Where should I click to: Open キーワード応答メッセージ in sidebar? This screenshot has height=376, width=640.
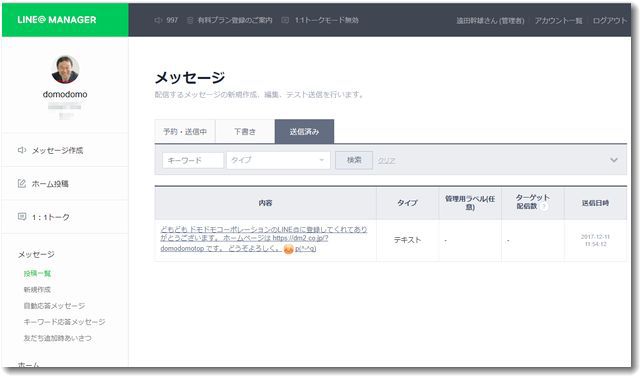[x=64, y=322]
